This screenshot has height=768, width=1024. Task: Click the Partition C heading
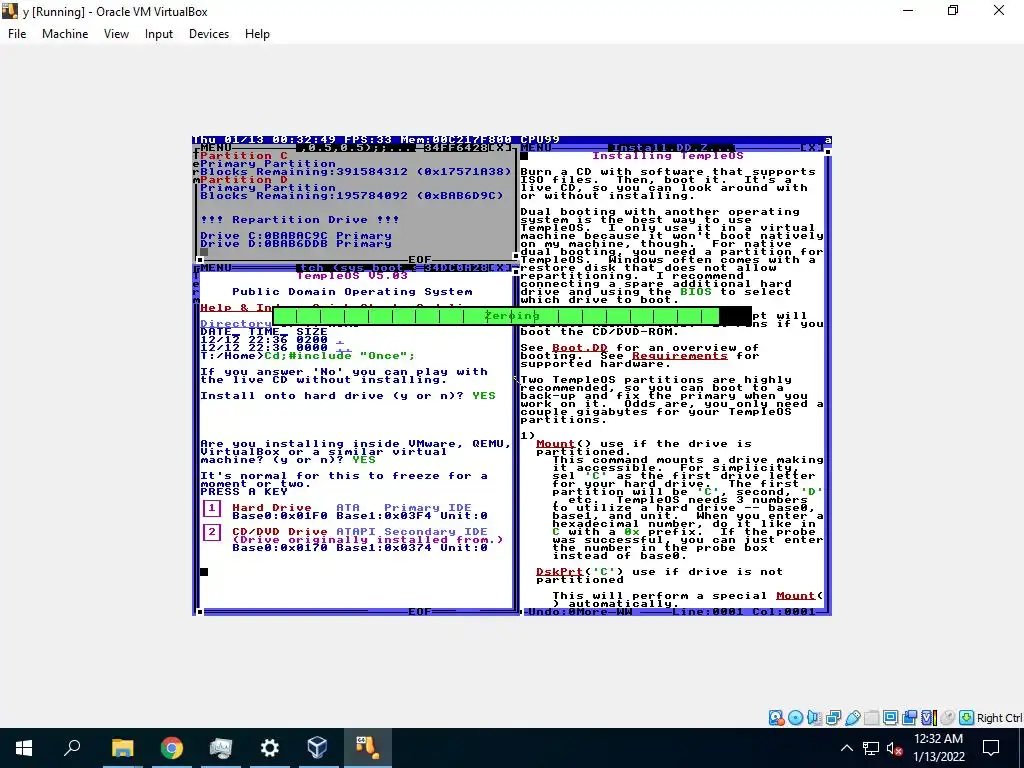[244, 156]
